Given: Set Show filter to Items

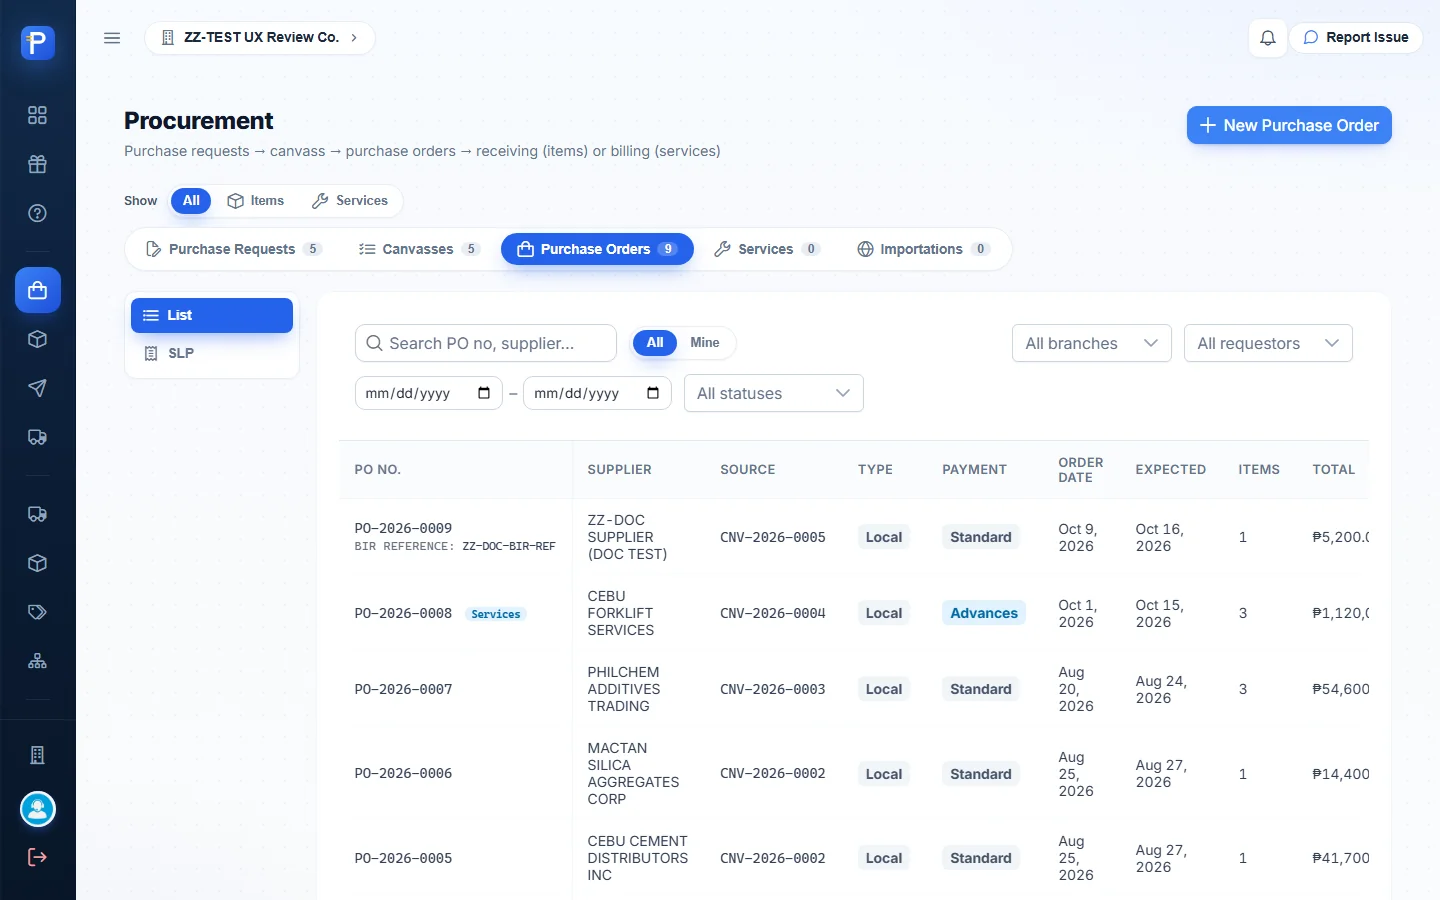Looking at the screenshot, I should click(256, 201).
